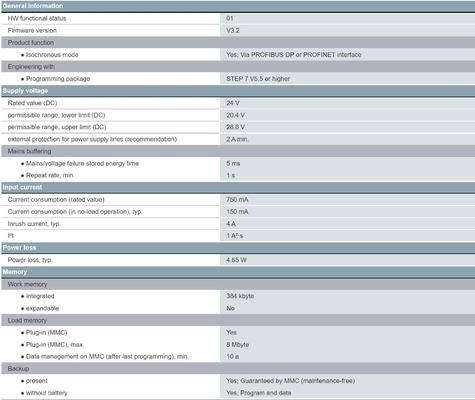Click the HW functional status value '01'
475x400 pixels.
click(x=230, y=18)
